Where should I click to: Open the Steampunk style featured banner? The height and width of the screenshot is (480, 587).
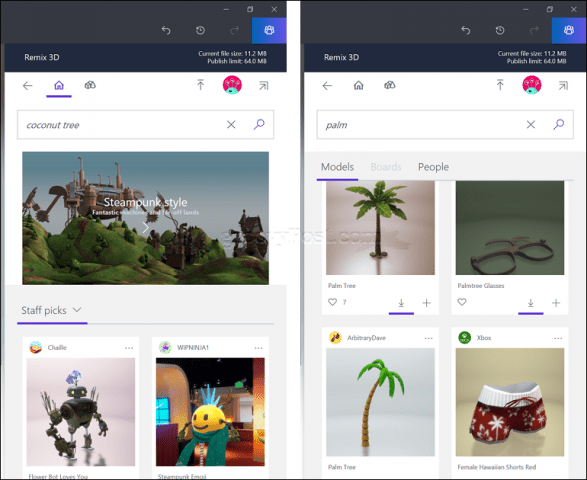[145, 218]
